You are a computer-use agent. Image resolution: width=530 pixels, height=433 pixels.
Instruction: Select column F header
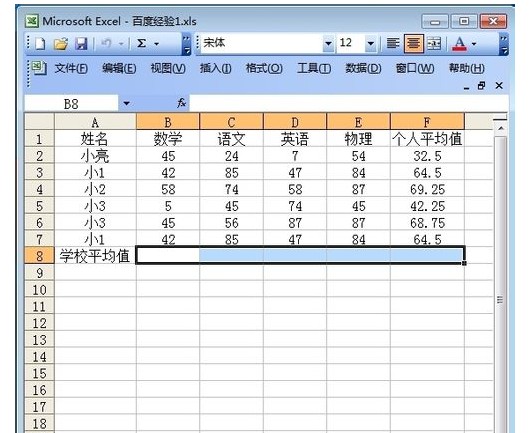(x=427, y=122)
